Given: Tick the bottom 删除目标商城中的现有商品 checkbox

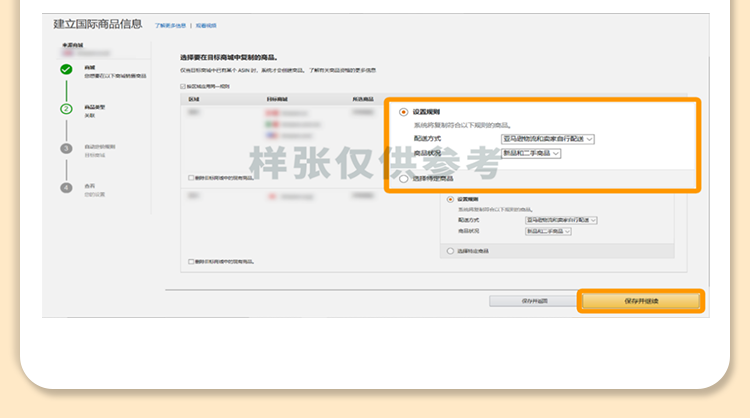Looking at the screenshot, I should pos(191,261).
